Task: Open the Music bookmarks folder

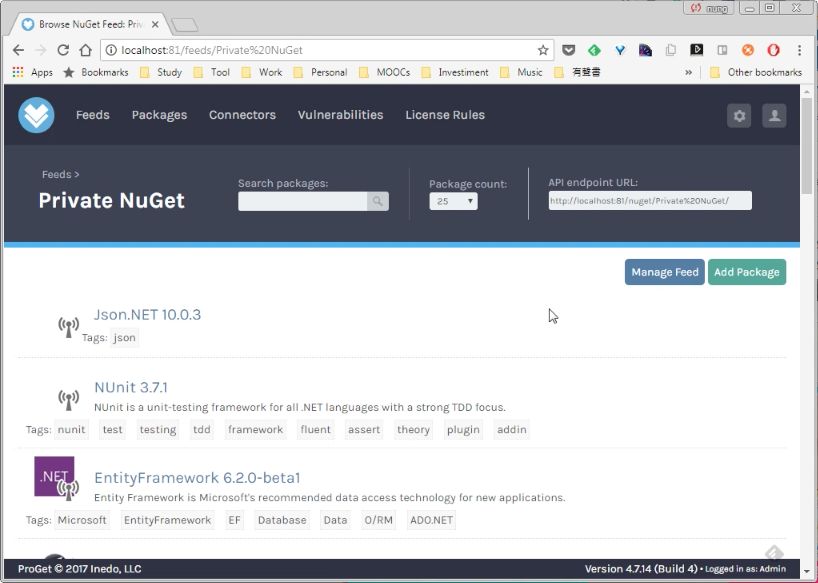Action: 521,72
